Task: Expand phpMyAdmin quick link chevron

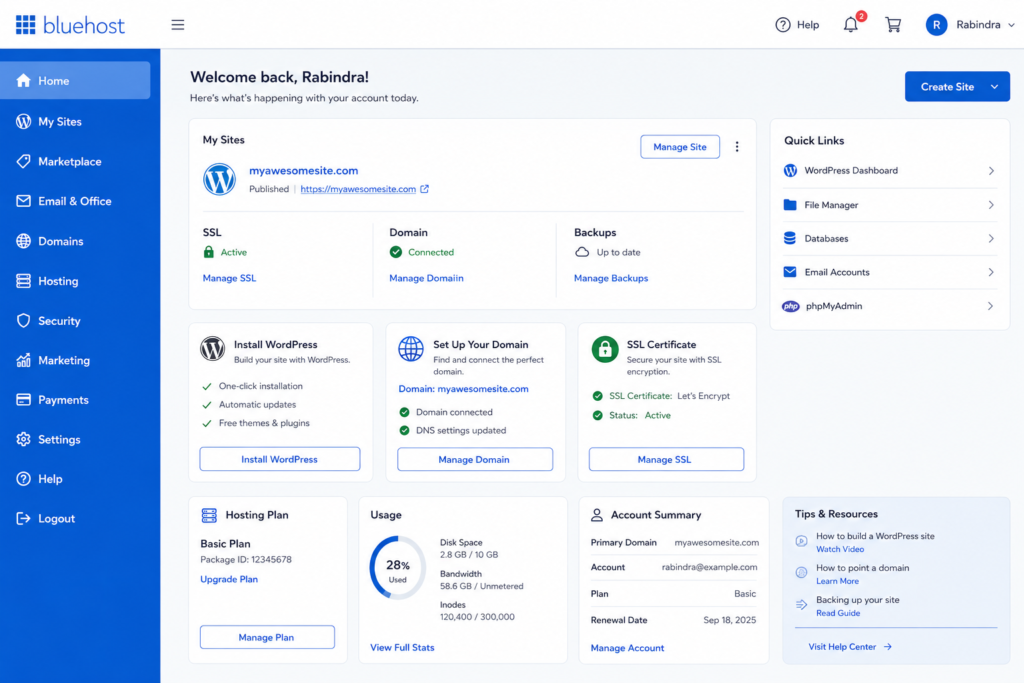Action: point(991,306)
